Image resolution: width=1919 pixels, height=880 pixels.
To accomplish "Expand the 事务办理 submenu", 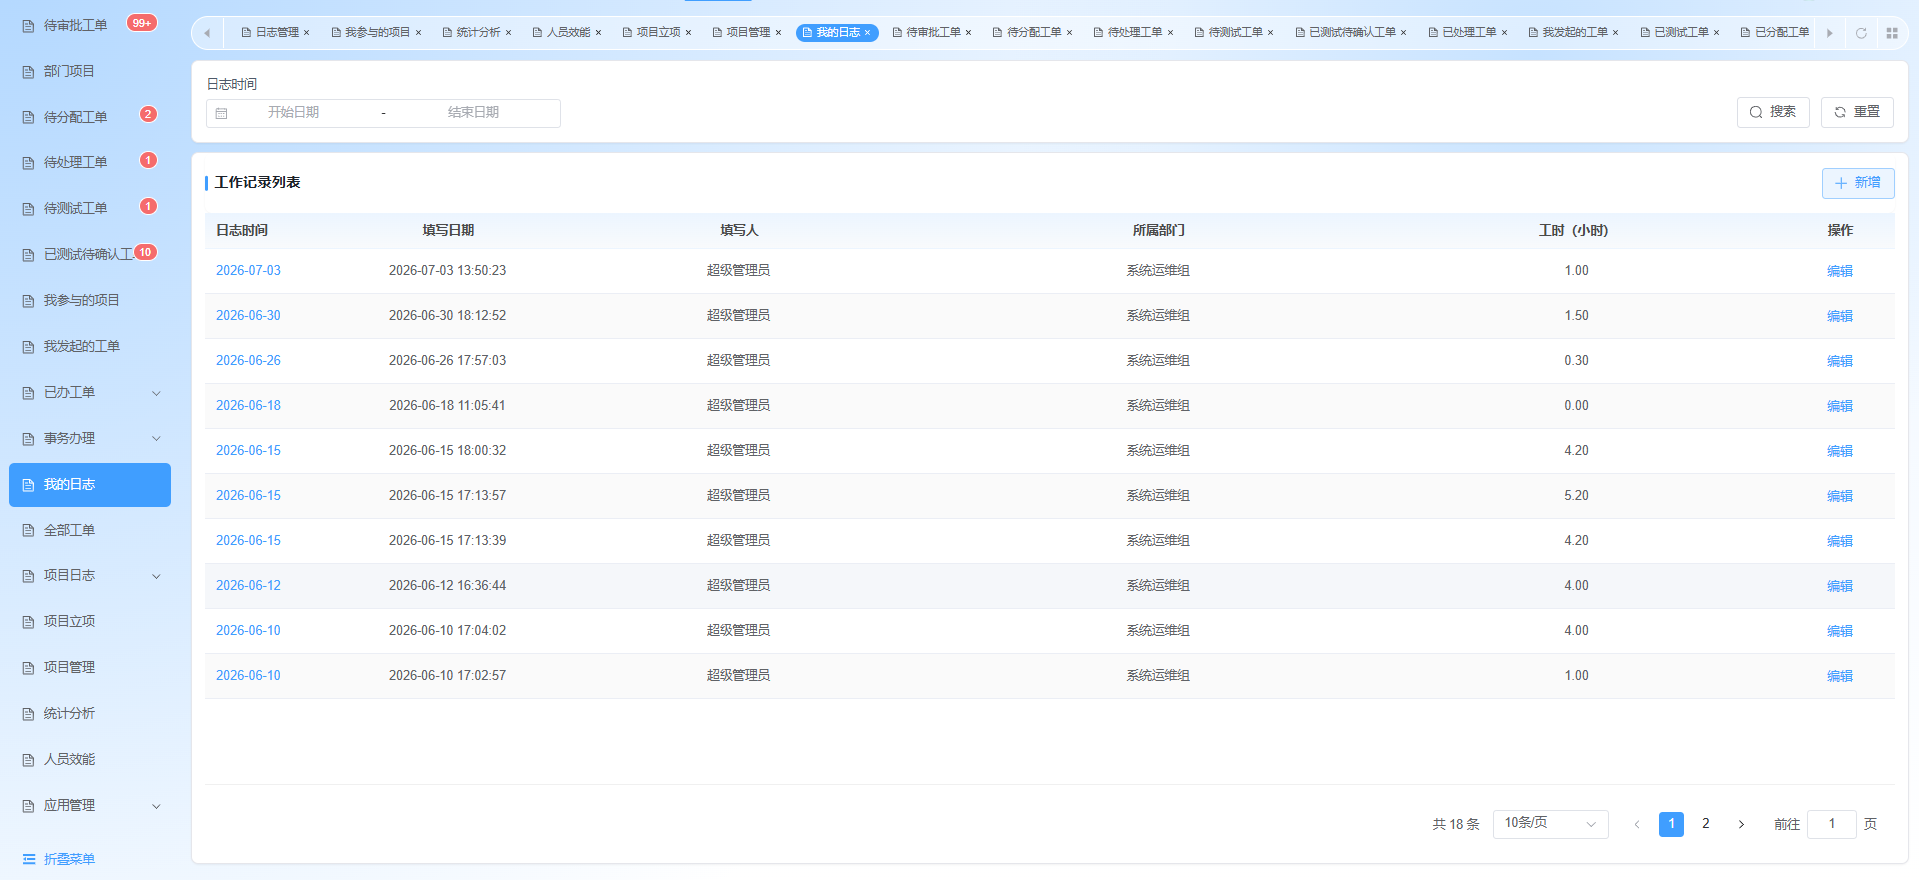I will (156, 439).
